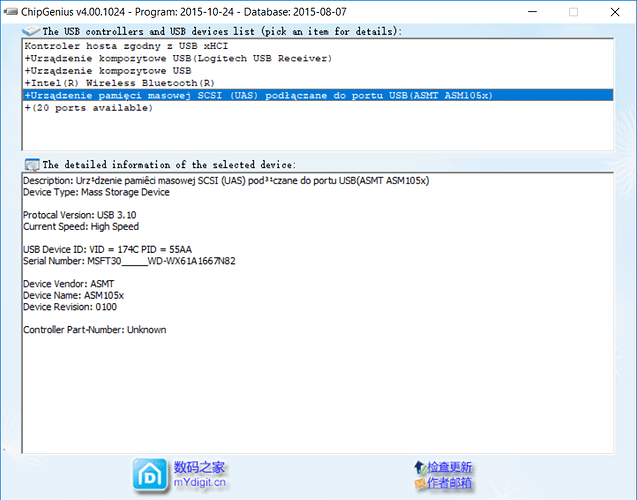The image size is (637, 500).
Task: Select the Logitech USB Receiver device
Action: point(318,58)
